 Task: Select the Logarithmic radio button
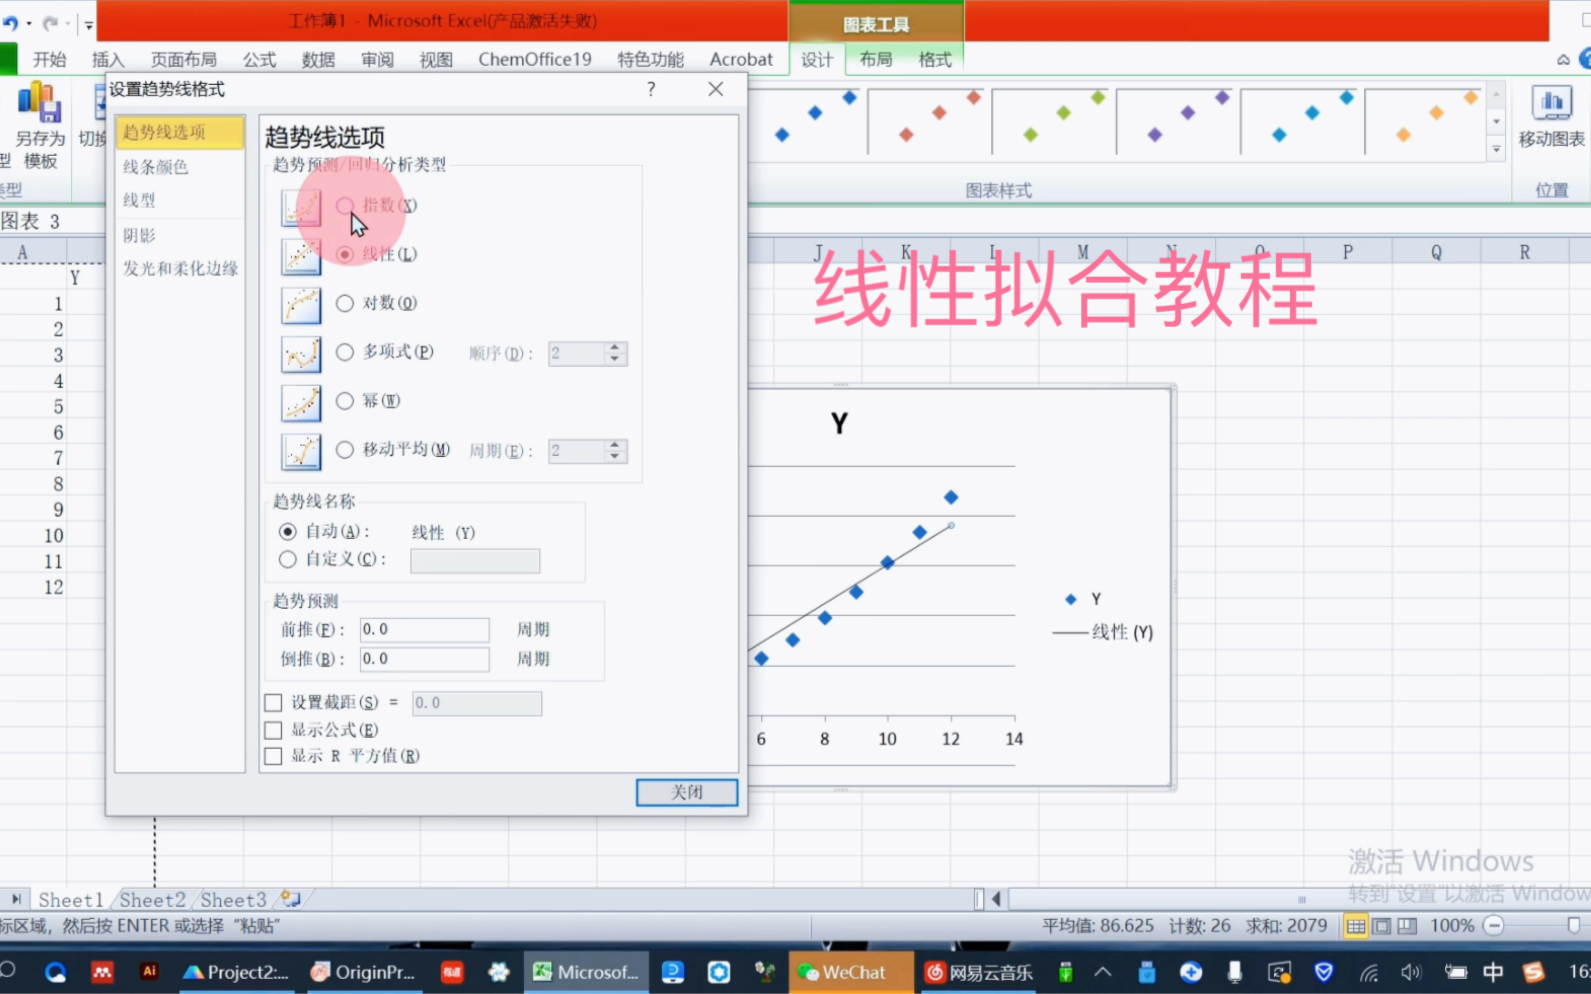[x=345, y=303]
